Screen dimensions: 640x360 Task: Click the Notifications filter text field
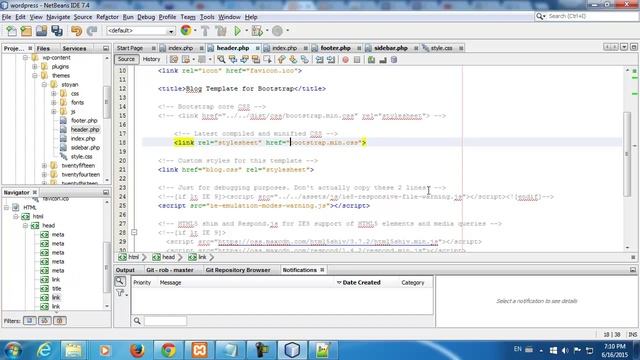point(165,321)
